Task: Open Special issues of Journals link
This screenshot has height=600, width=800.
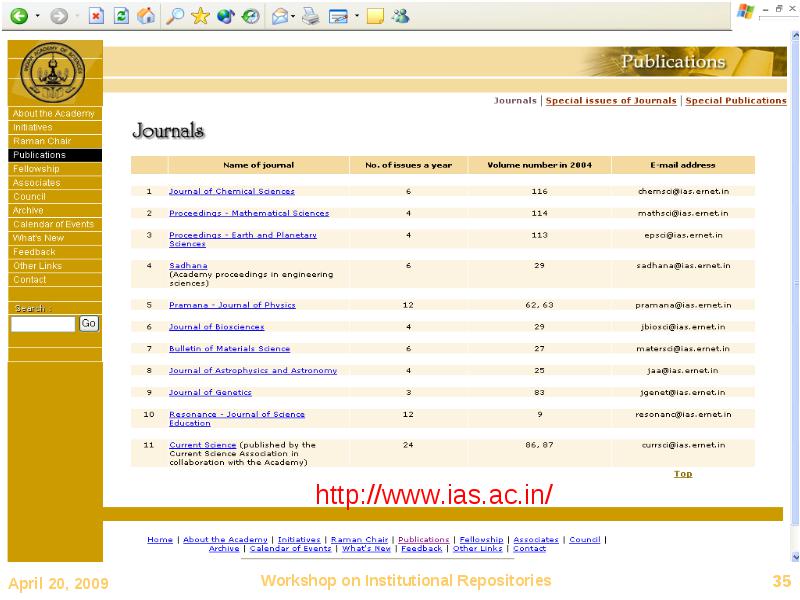Action: coord(611,101)
